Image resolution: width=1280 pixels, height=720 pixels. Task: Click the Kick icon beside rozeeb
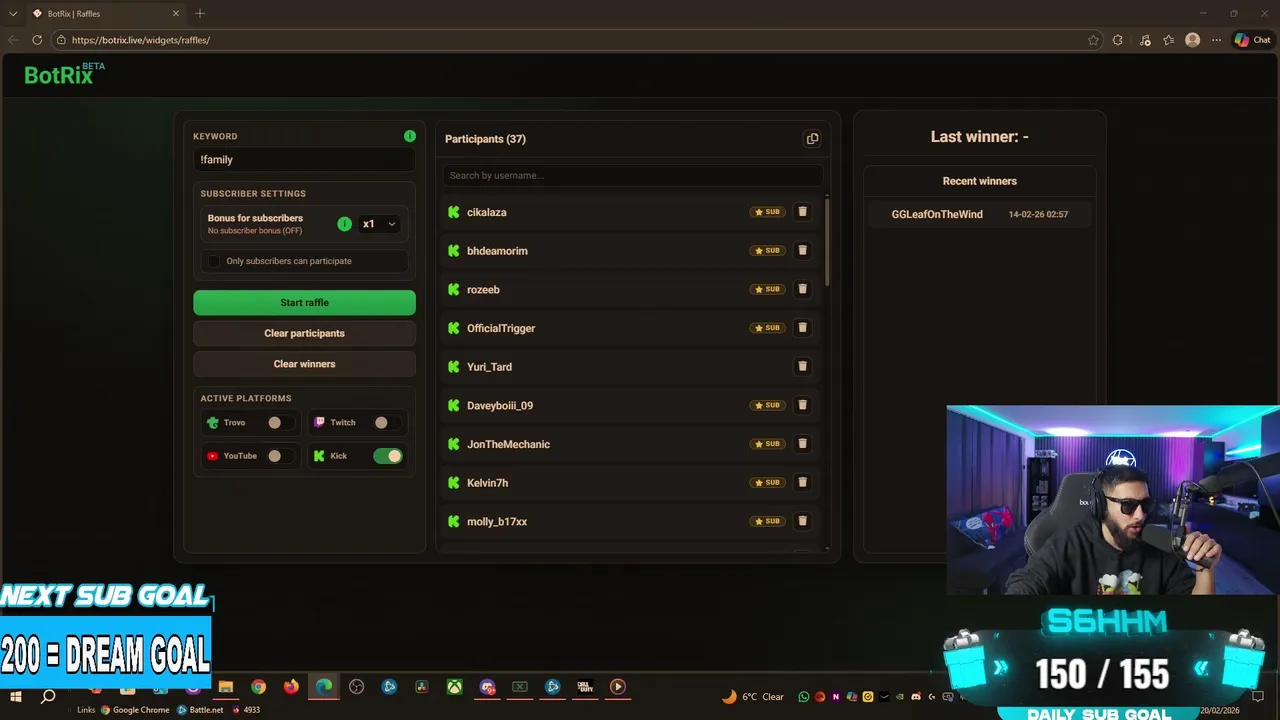click(454, 289)
